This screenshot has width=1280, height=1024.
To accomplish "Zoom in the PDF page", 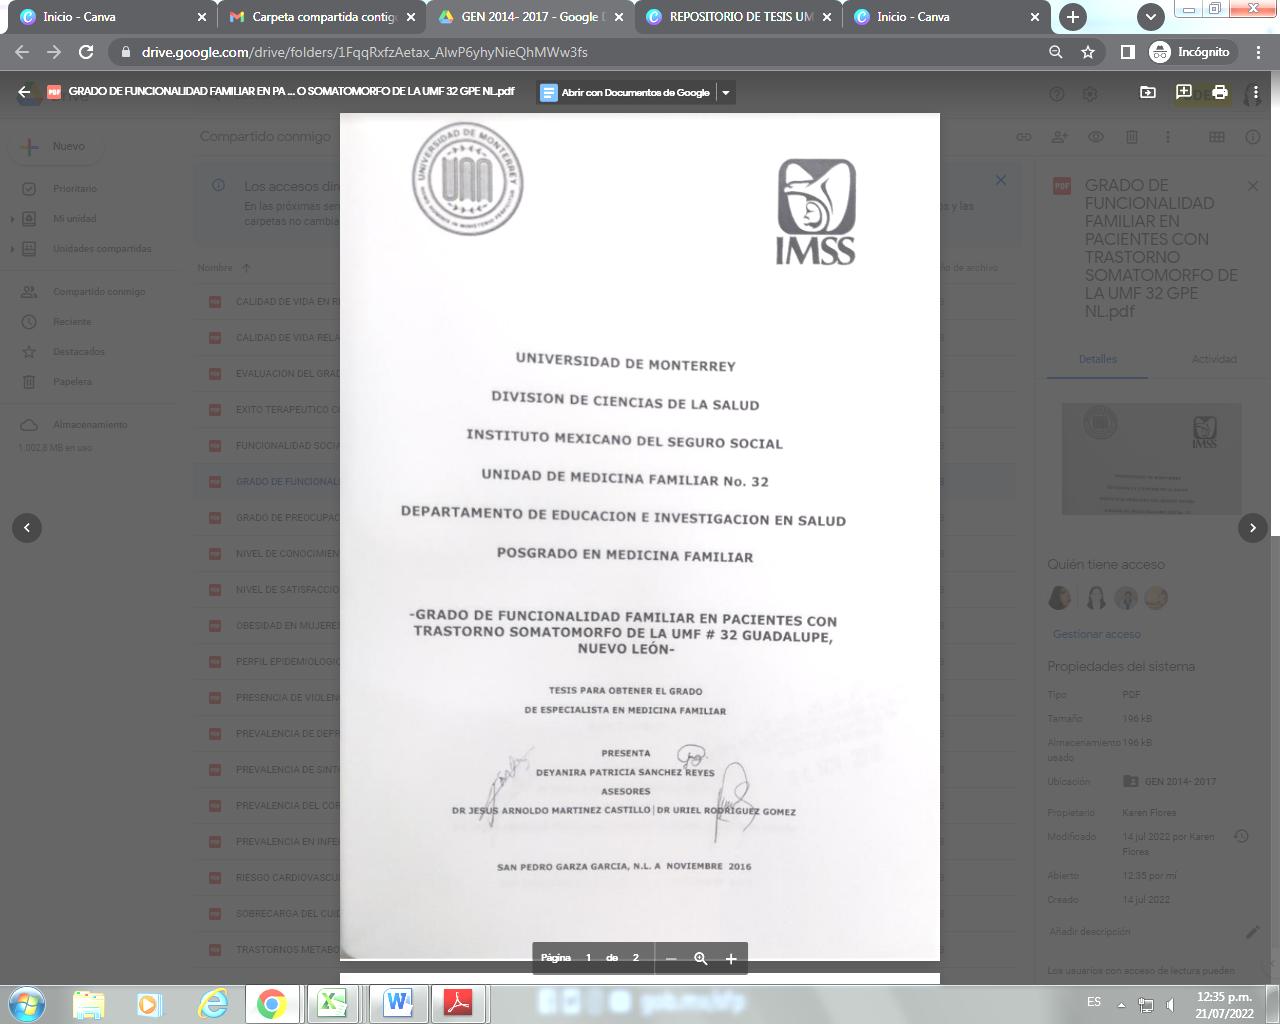I will [731, 958].
